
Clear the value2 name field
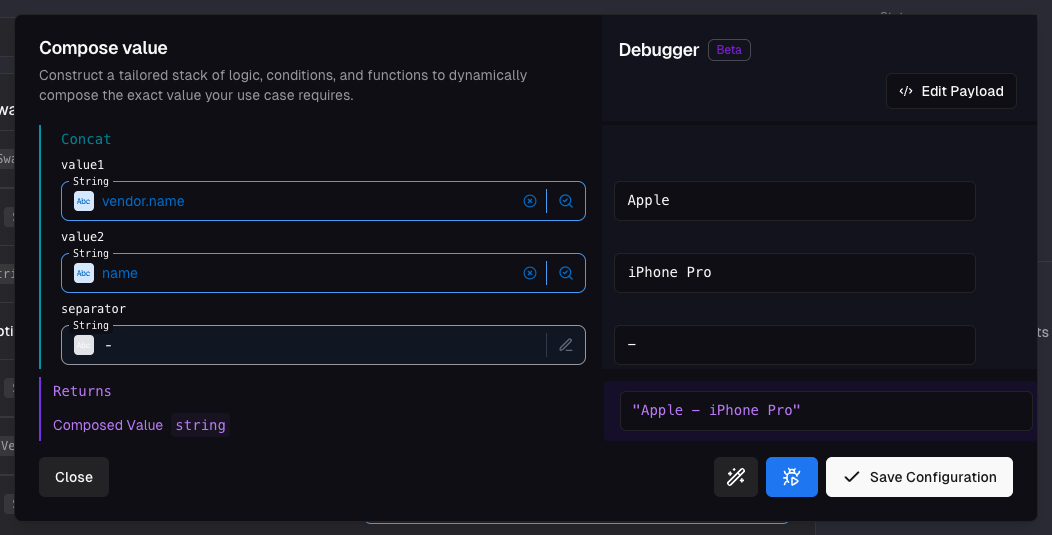(x=530, y=273)
